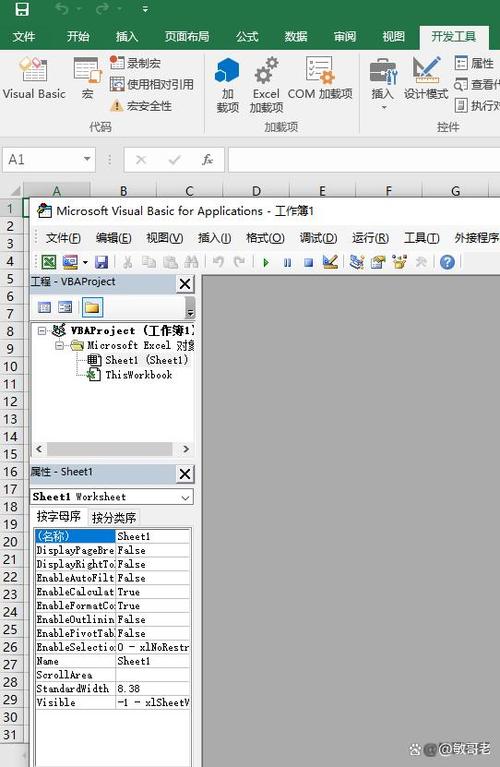Image resolution: width=500 pixels, height=767 pixels.
Task: Open the 插入 controls dropdown
Action: pos(383,84)
